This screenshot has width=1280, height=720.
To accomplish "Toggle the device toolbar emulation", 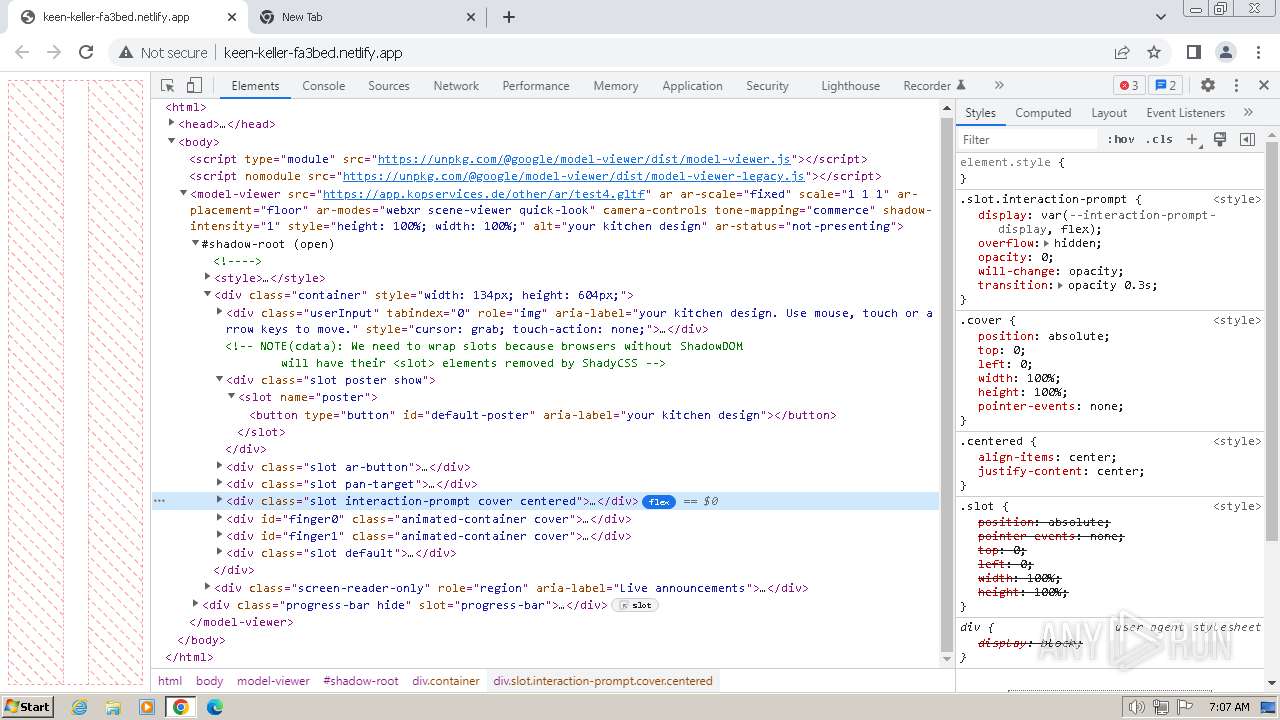I will pyautogui.click(x=195, y=85).
